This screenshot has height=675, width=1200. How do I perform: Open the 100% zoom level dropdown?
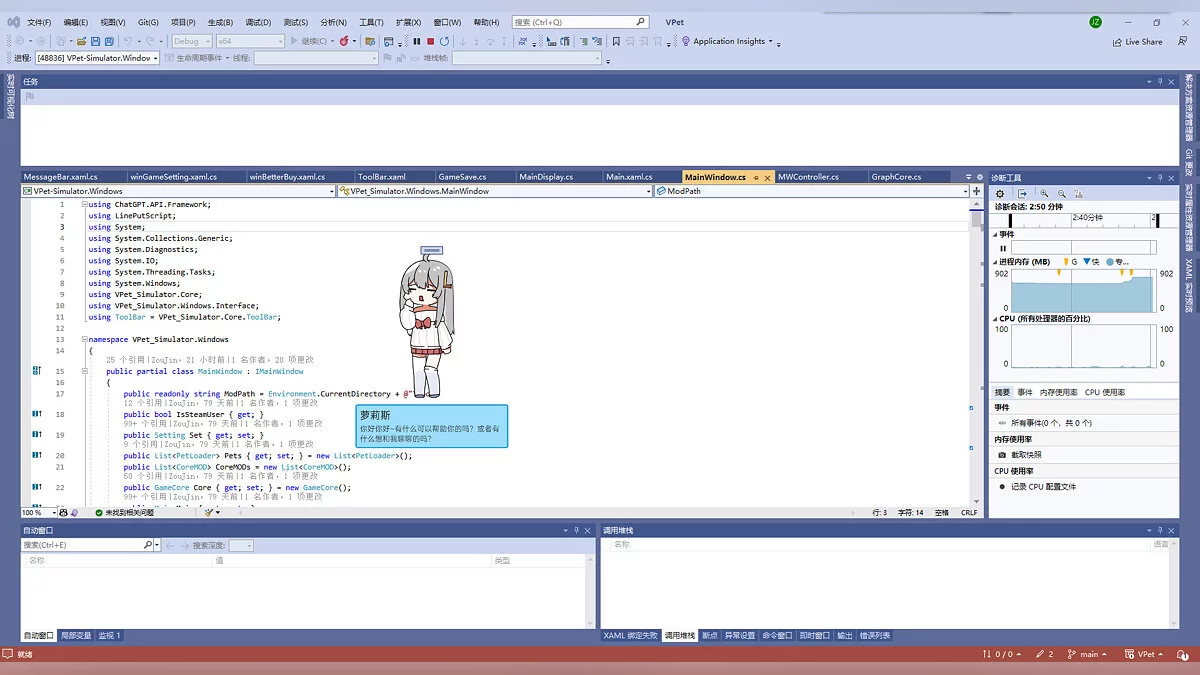point(52,512)
